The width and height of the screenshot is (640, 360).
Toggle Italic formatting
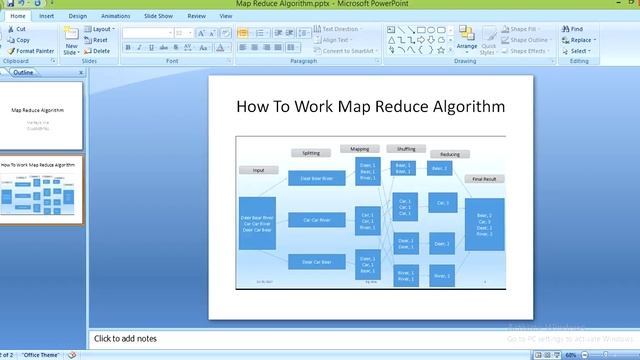[x=140, y=48]
